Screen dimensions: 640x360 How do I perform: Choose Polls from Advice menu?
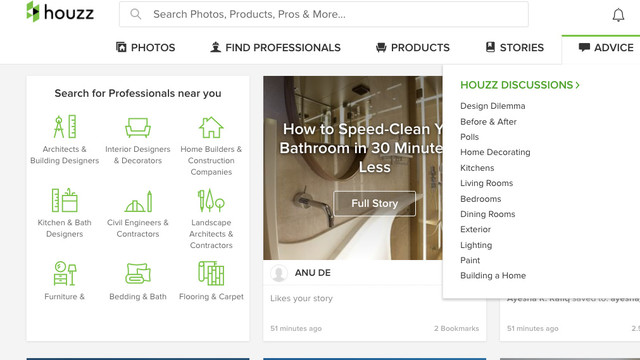point(469,137)
